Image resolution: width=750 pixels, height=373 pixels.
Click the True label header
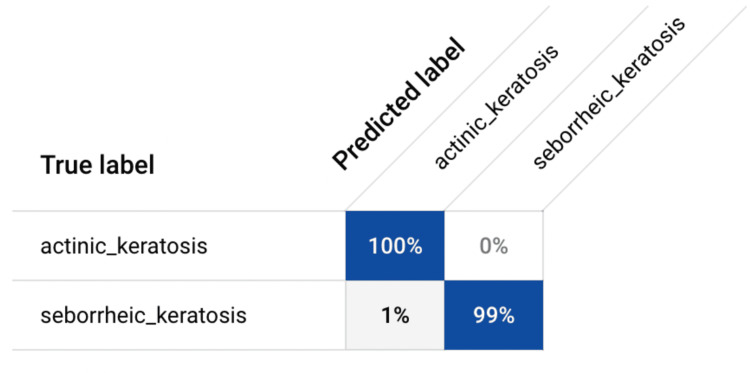pos(98,165)
